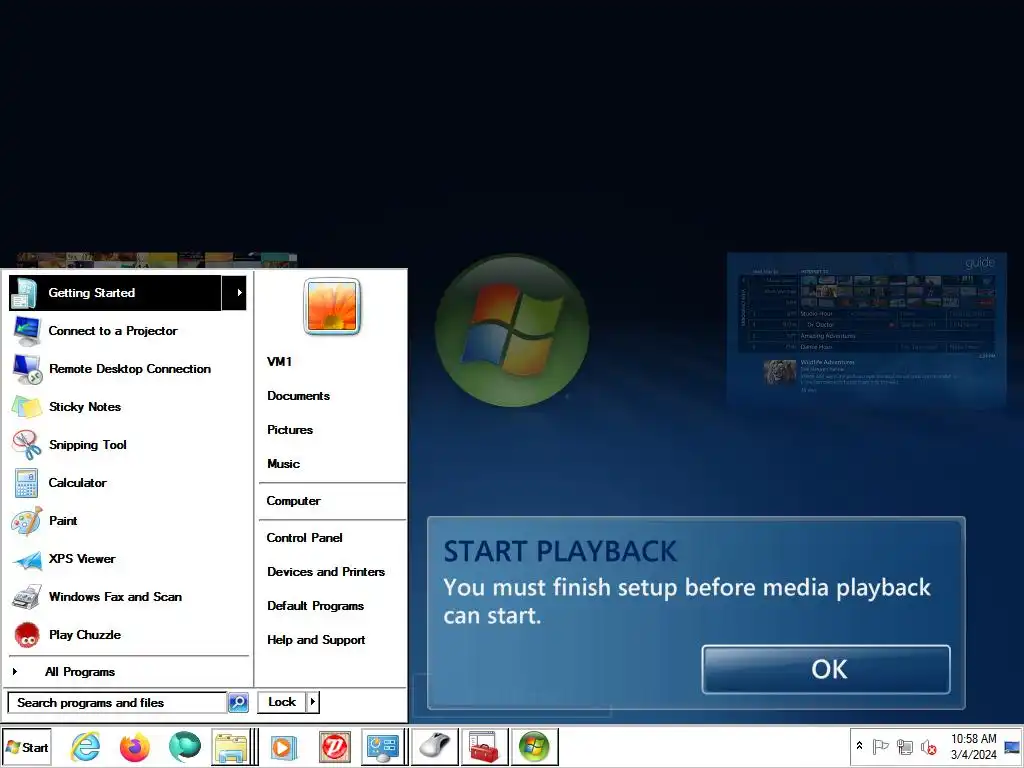This screenshot has height=768, width=1024.
Task: Show hidden tray icons arrow
Action: coord(859,746)
